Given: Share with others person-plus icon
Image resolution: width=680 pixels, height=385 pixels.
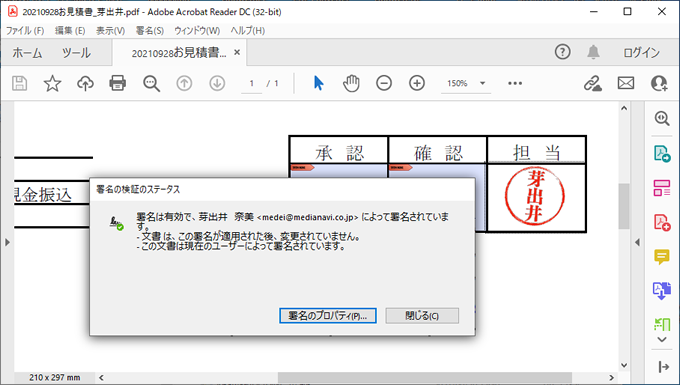Looking at the screenshot, I should 659,83.
